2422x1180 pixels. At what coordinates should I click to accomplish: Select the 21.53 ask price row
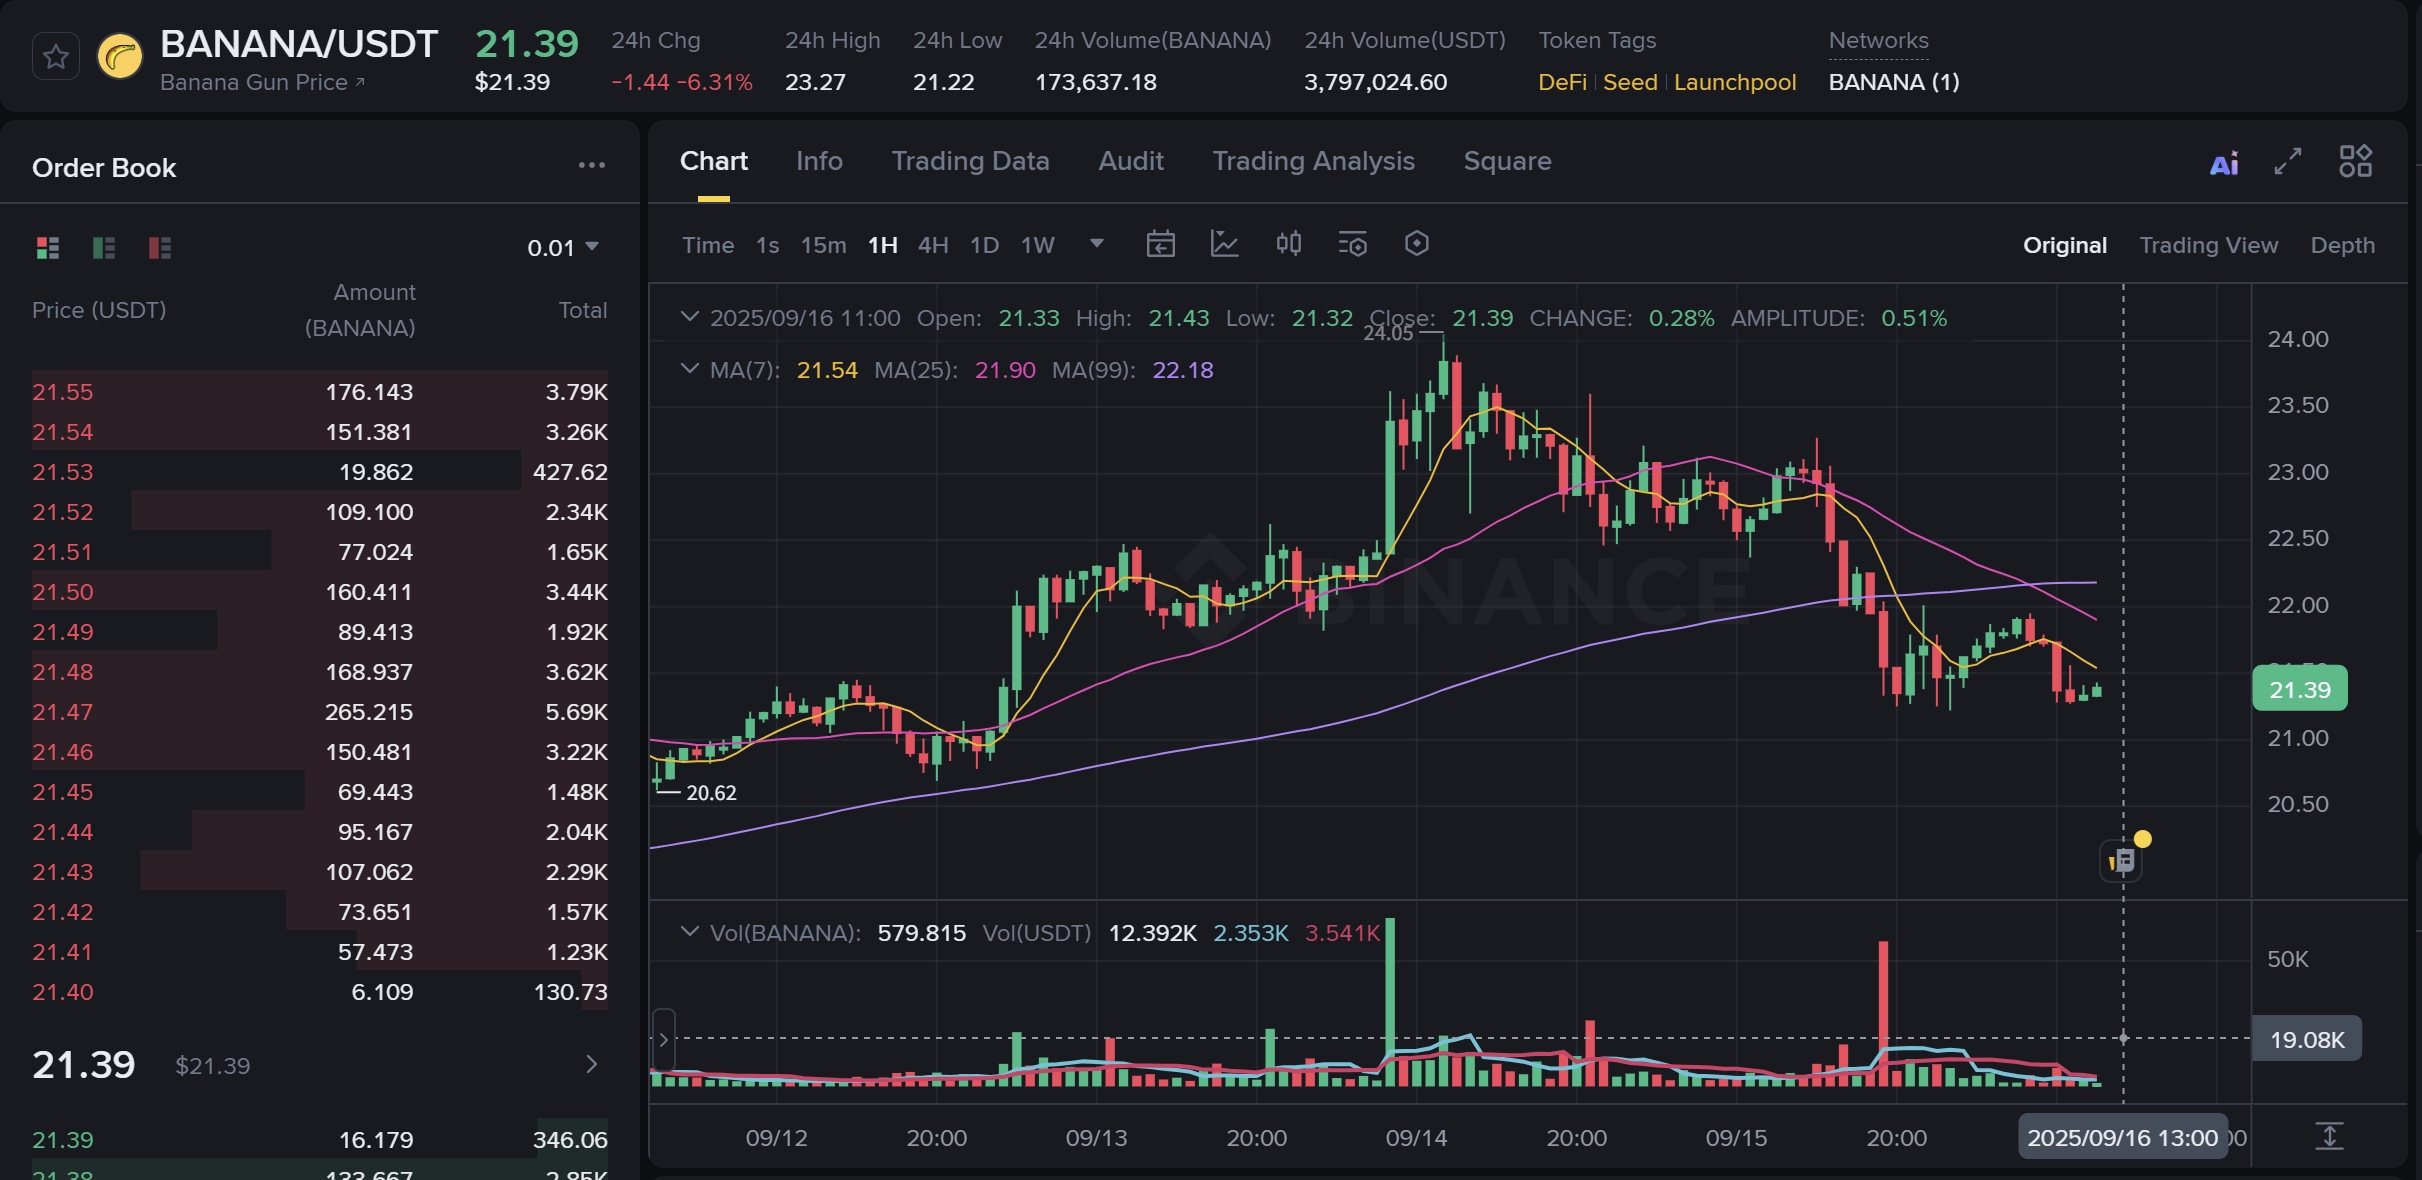[319, 471]
